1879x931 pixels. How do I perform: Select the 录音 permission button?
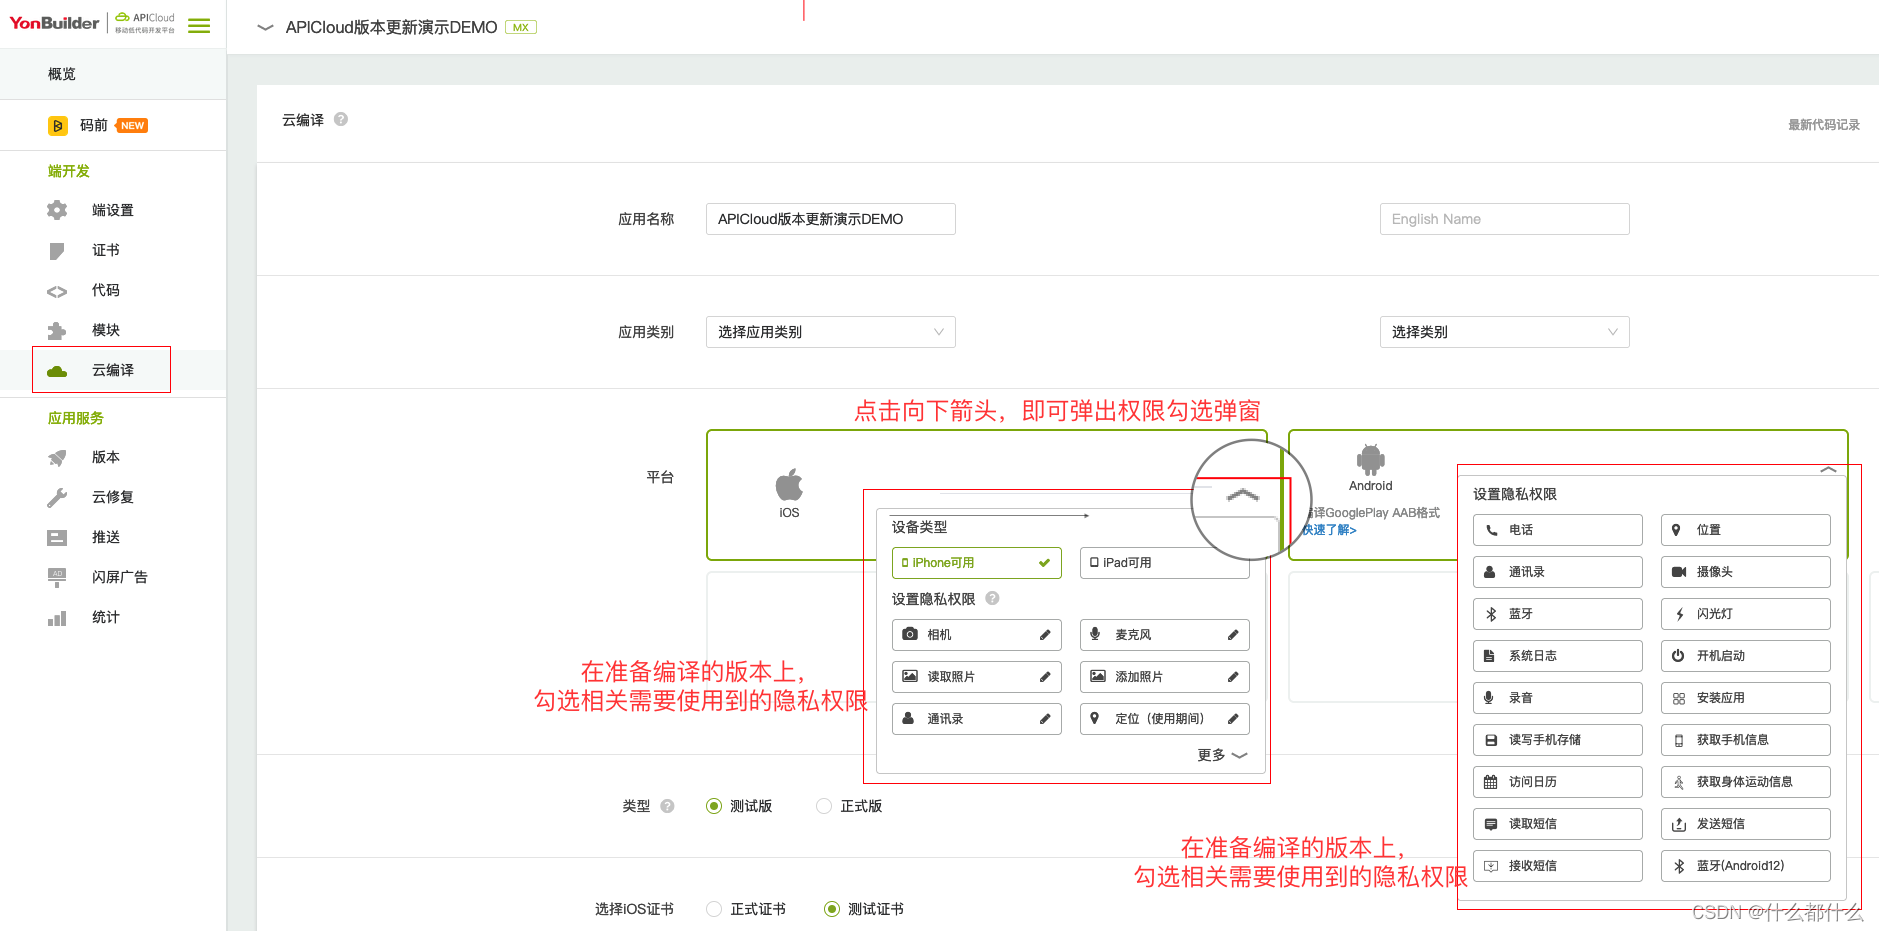click(1557, 698)
